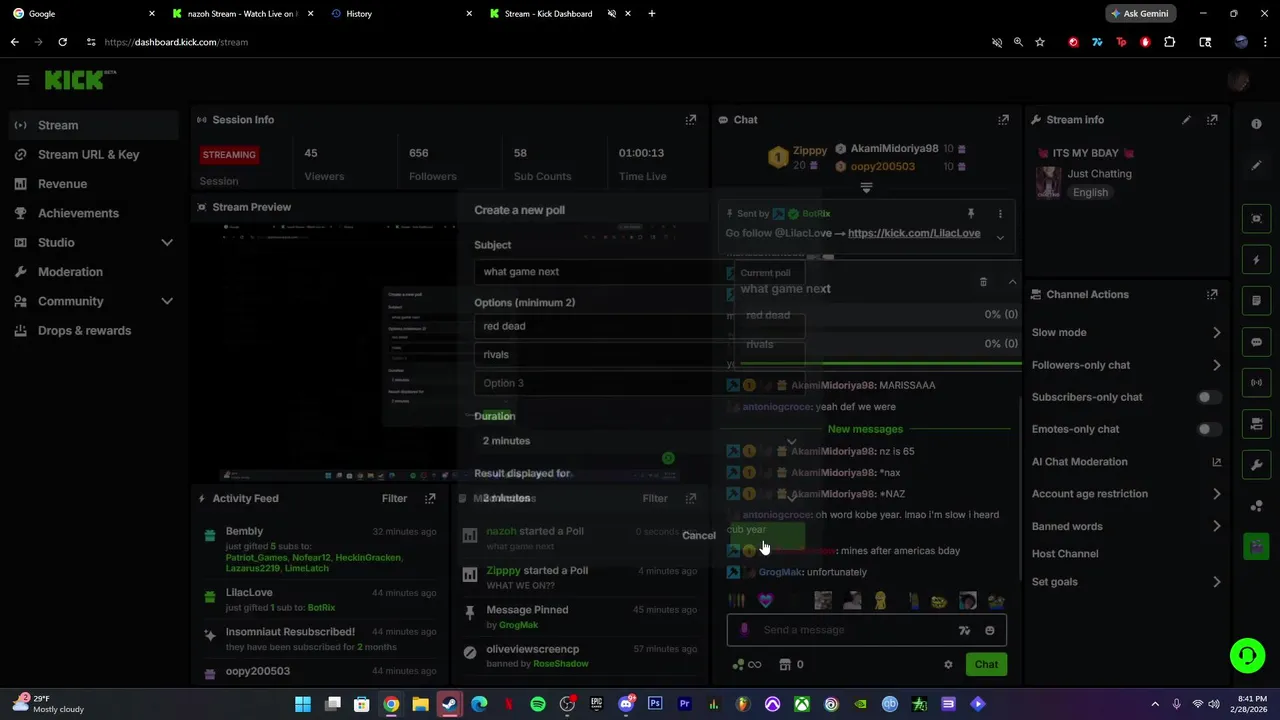
Task: Open Drops & rewards in sidebar
Action: pyautogui.click(x=94, y=331)
